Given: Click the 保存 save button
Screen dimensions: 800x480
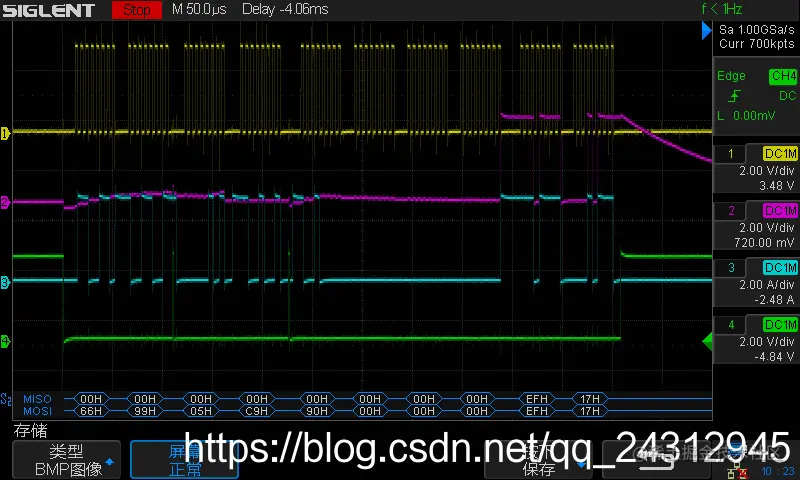Looking at the screenshot, I should click(540, 460).
